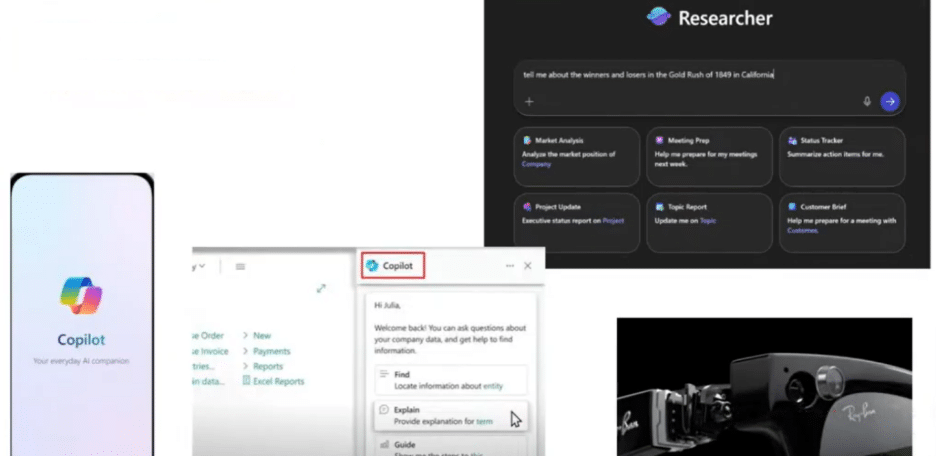Click the hamburger menu icon in the toolbar
This screenshot has width=936, height=456.
point(240,266)
